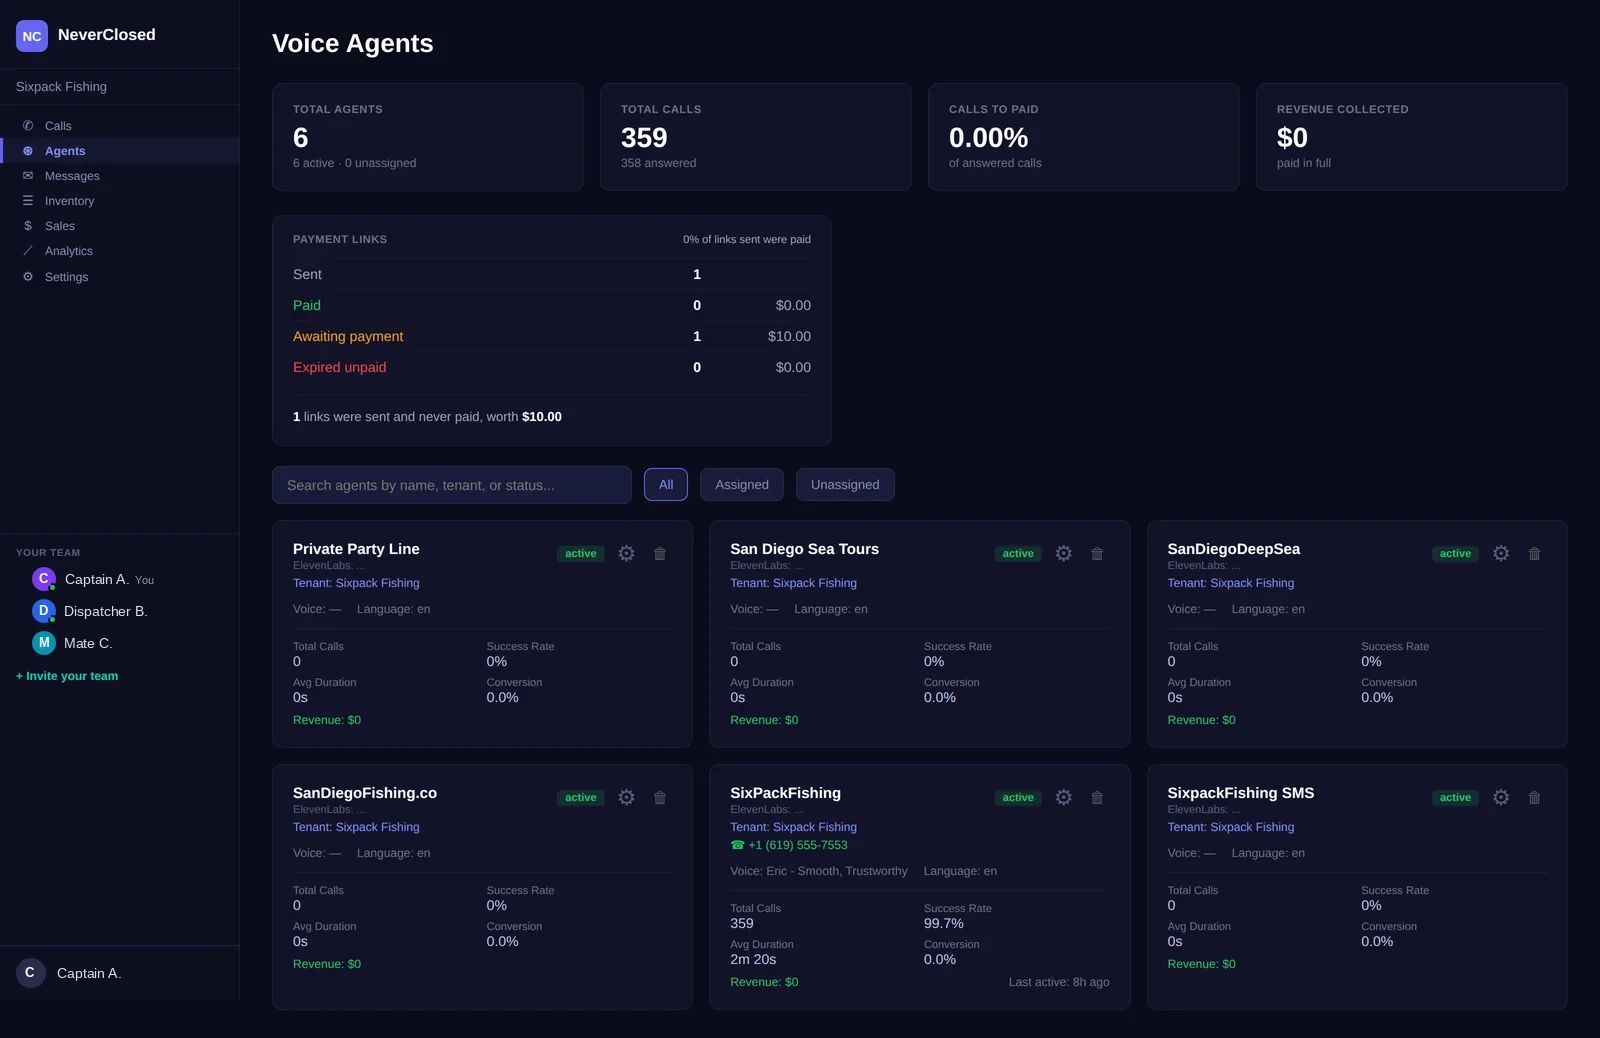Screen dimensions: 1600x1038
Task: Open settings gear for SixpackFishing SMS
Action: [1501, 797]
